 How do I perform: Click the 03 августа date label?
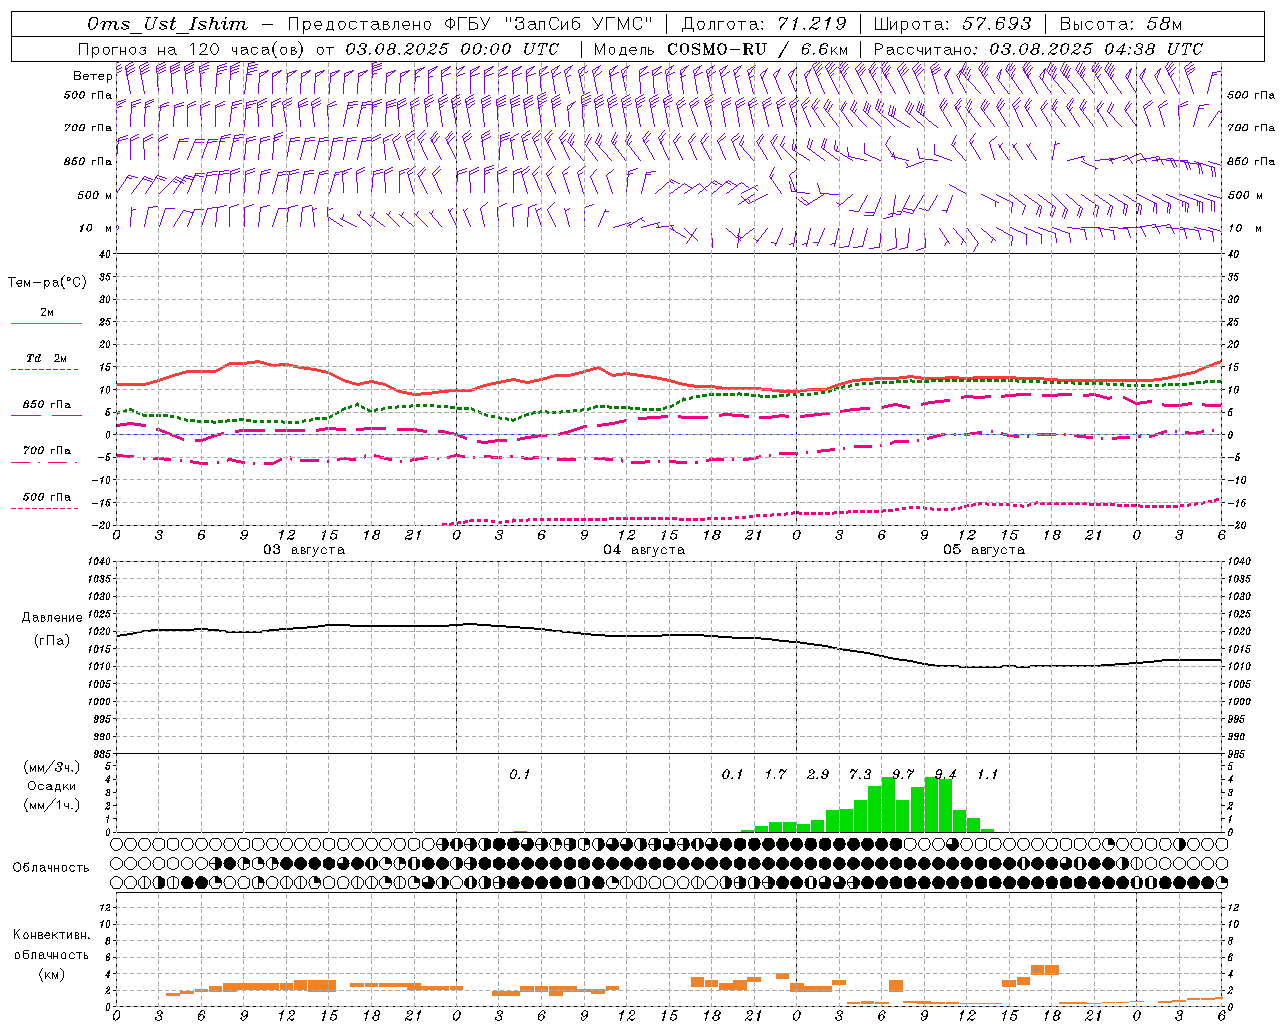[x=304, y=550]
